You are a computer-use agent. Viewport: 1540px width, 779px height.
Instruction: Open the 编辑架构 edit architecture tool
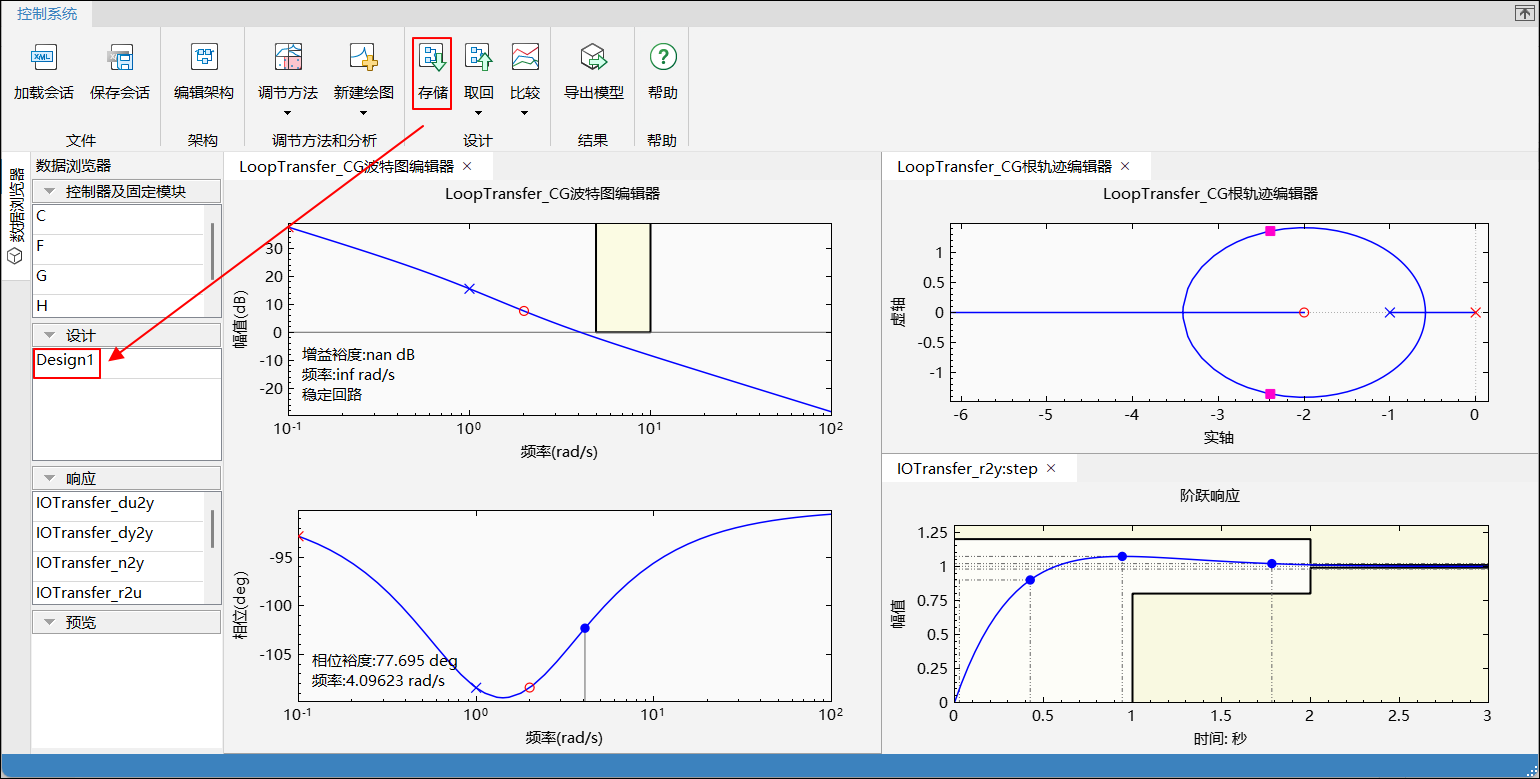[204, 59]
